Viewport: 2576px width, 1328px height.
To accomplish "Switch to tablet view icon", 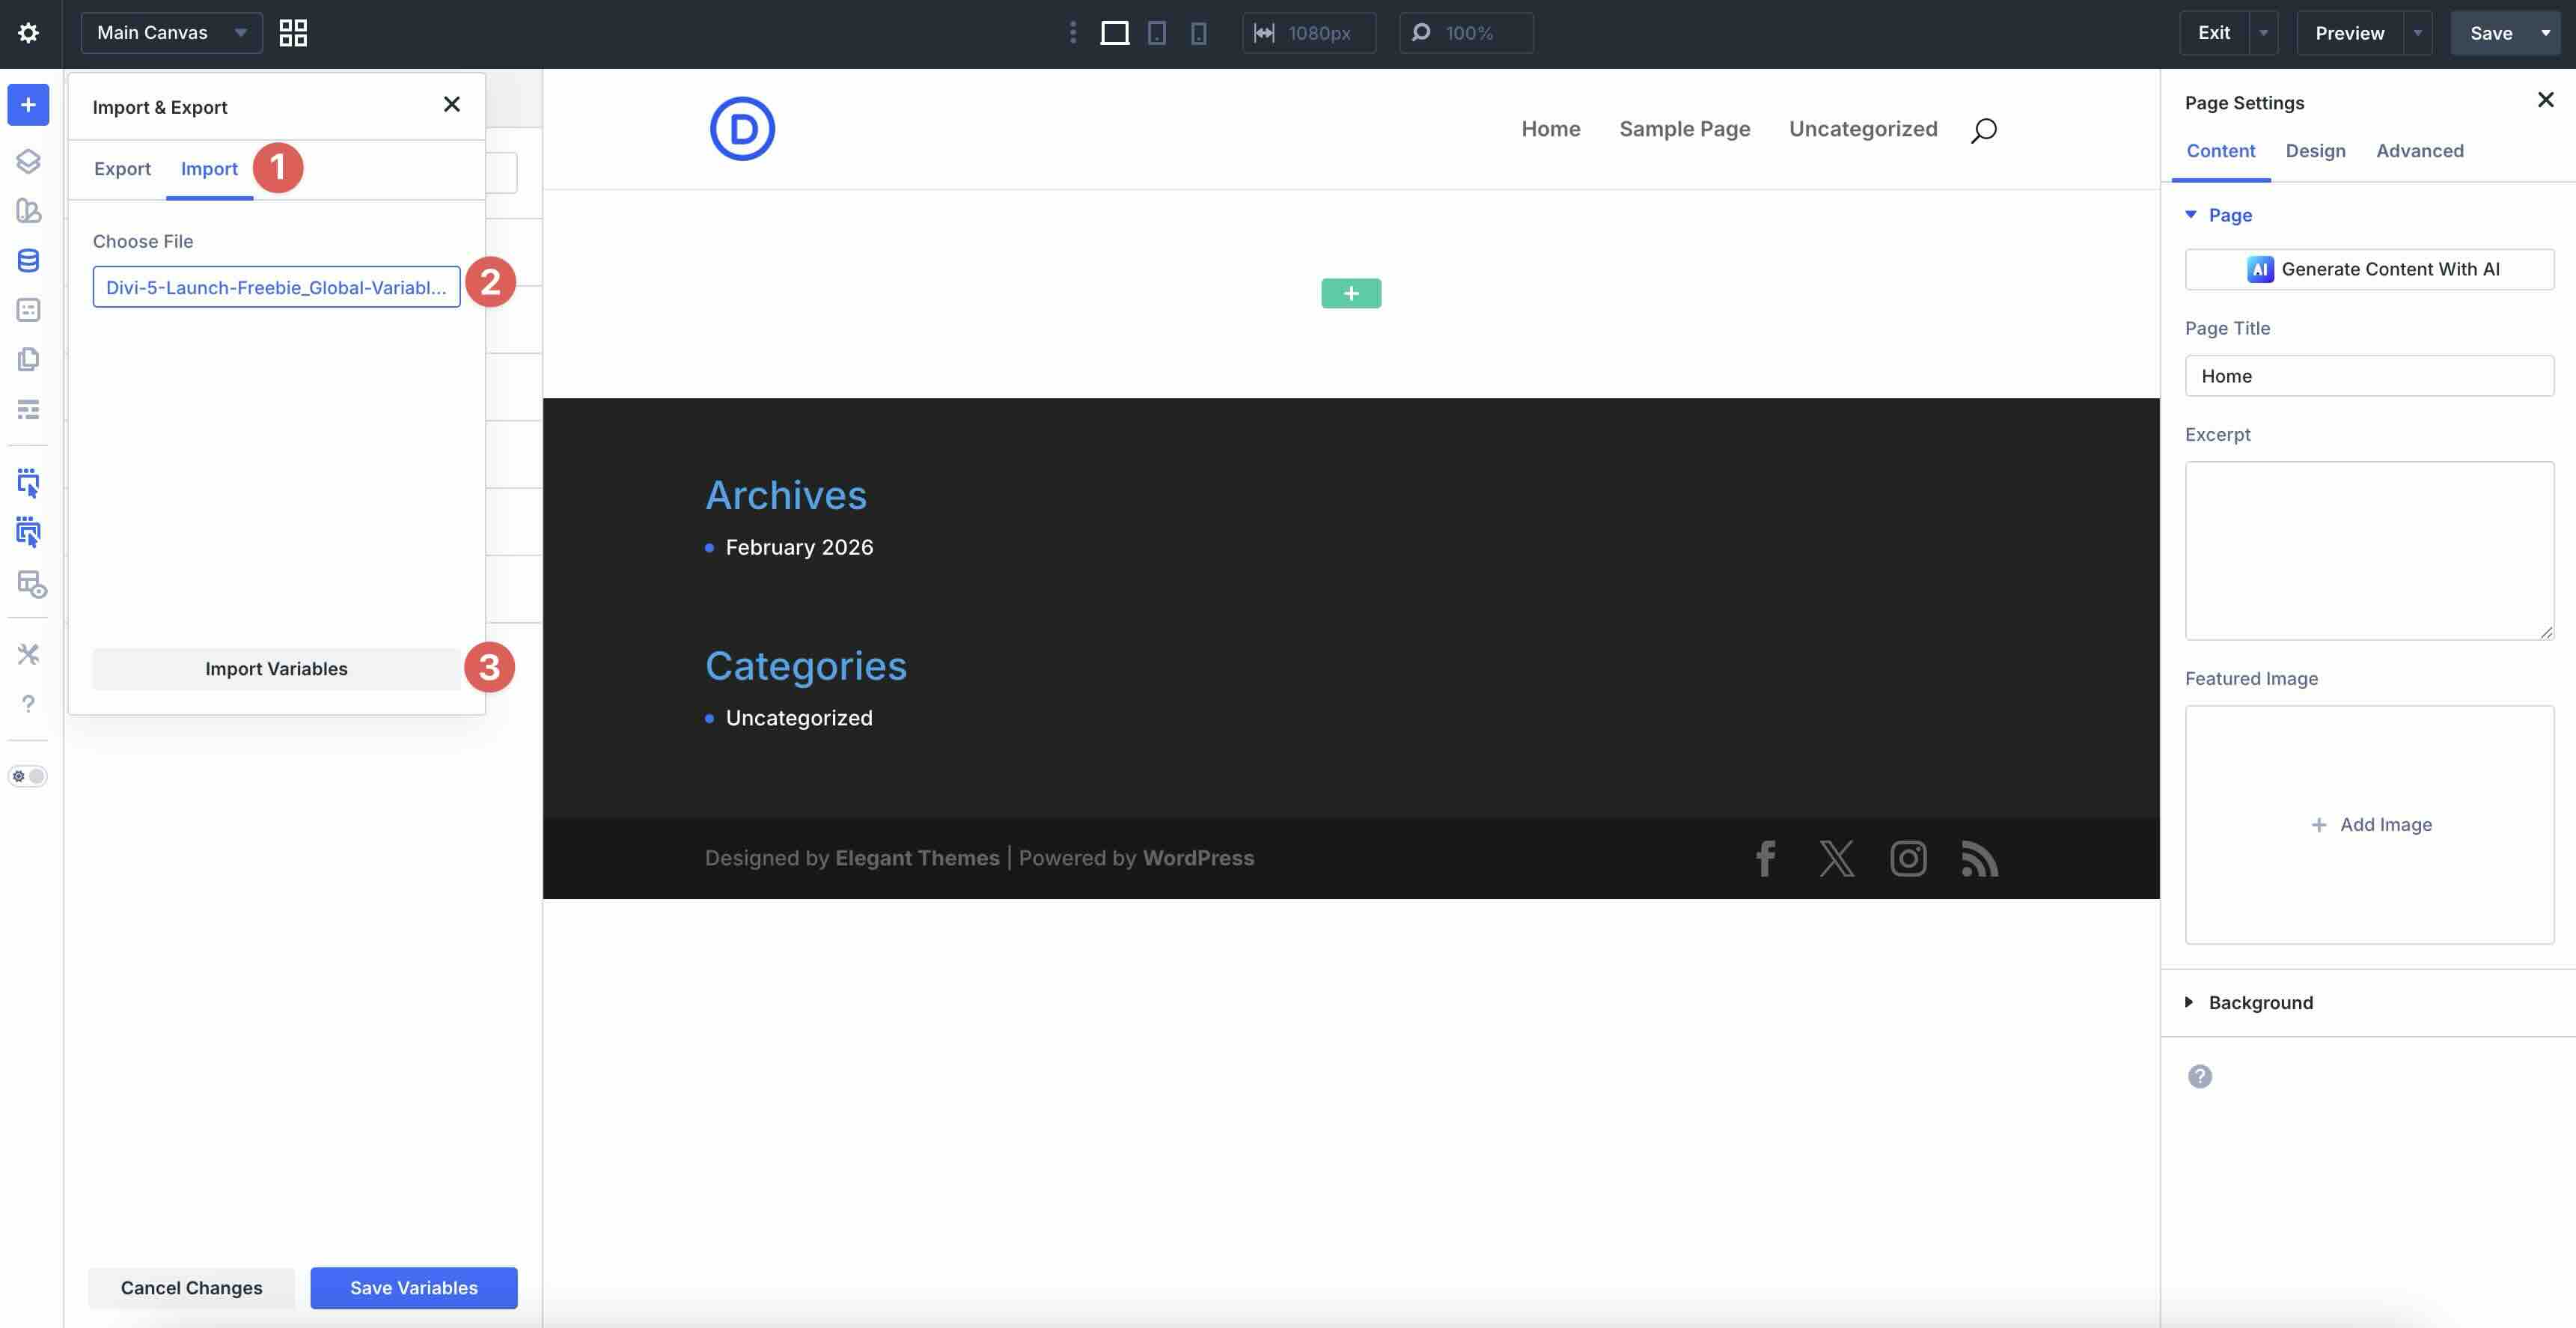I will tap(1156, 33).
